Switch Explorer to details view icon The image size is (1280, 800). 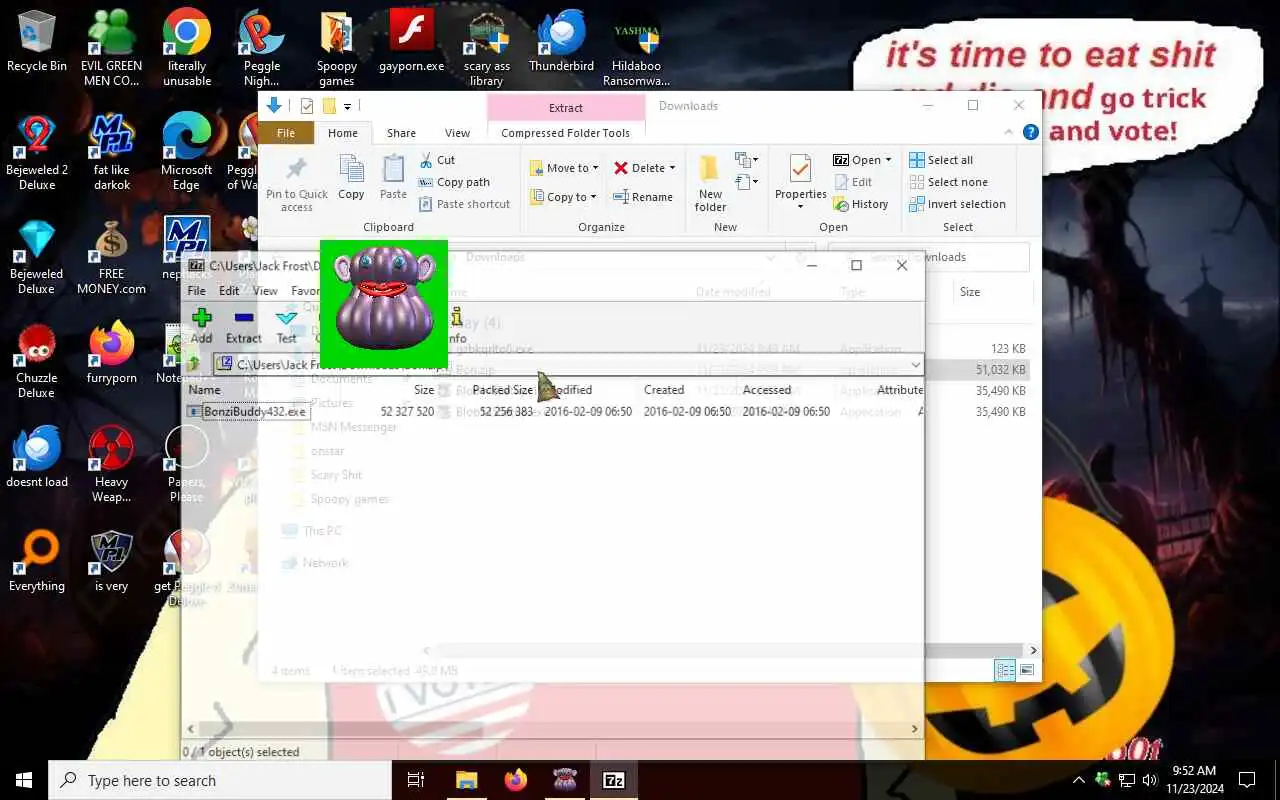[1005, 670]
